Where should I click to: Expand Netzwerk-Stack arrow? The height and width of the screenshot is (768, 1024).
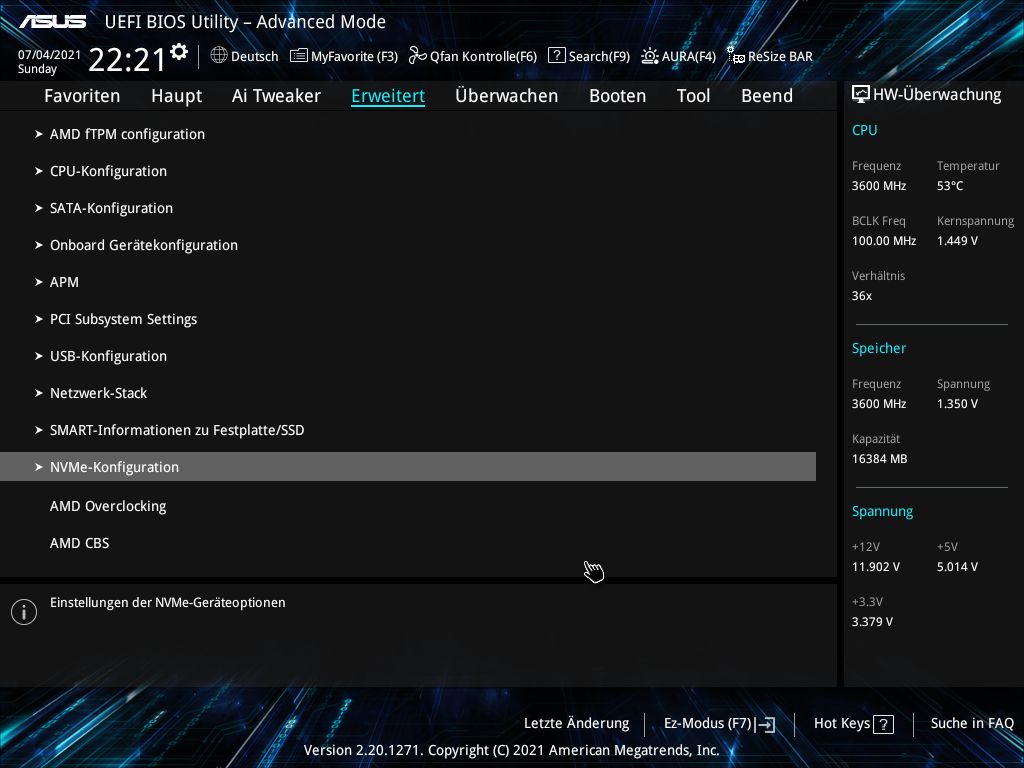point(39,393)
